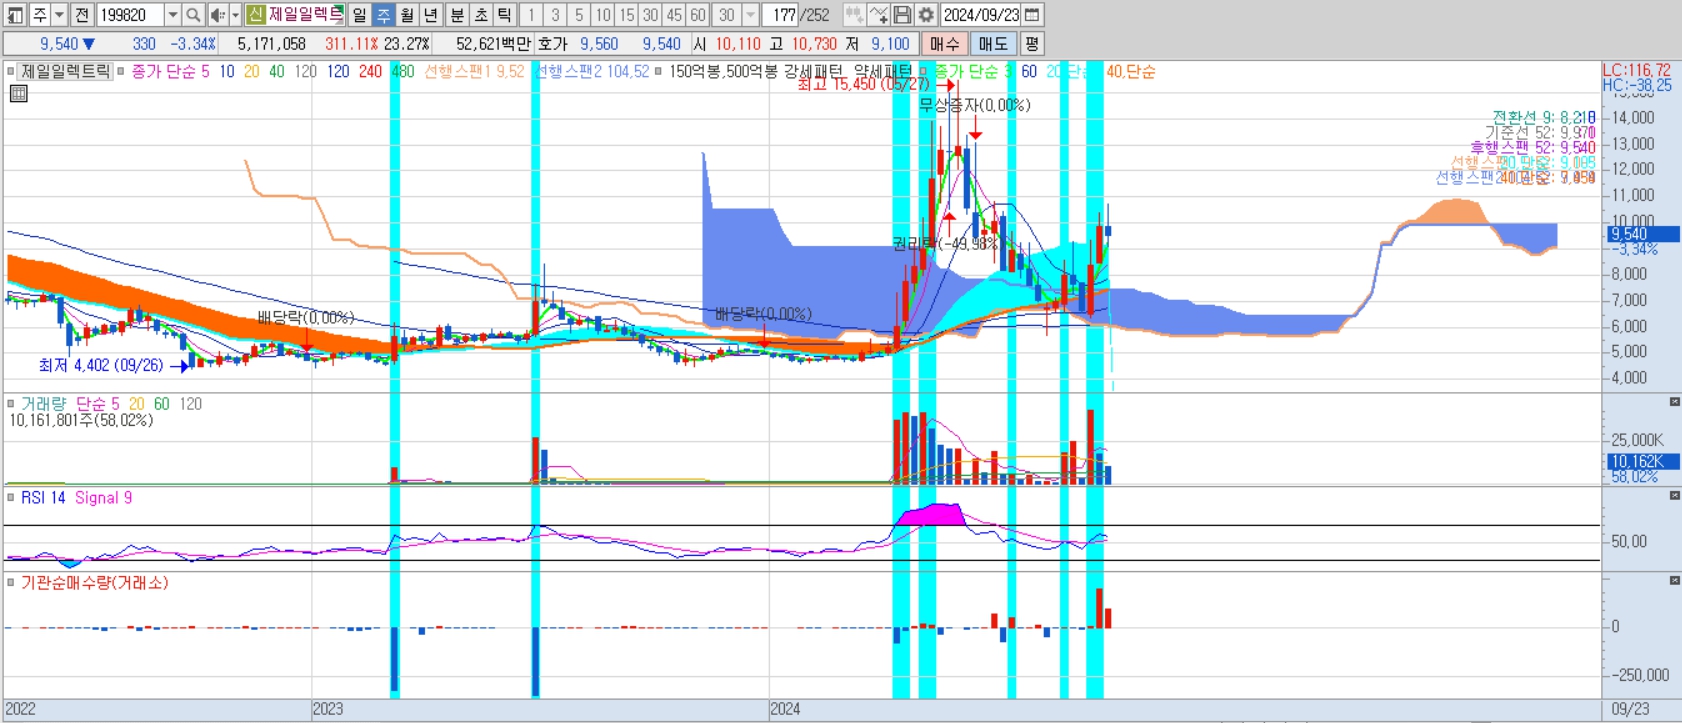
Task: Select the 년 yearly period tab
Action: [431, 15]
